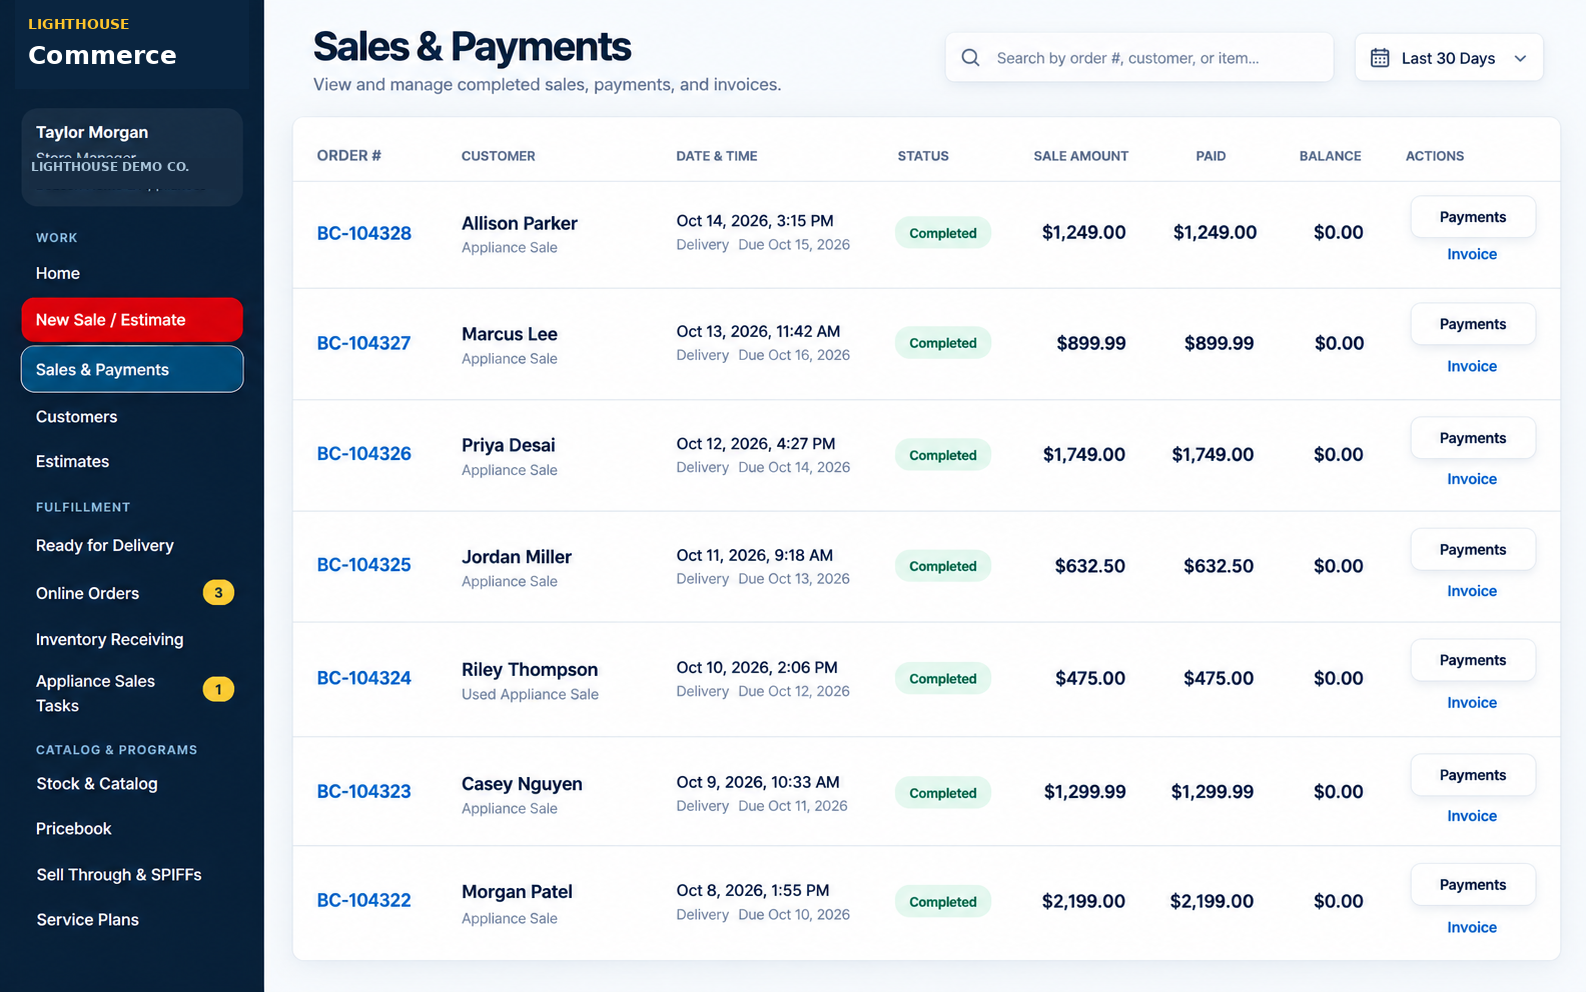Select the Sales & Payments sidebar item

(x=132, y=369)
